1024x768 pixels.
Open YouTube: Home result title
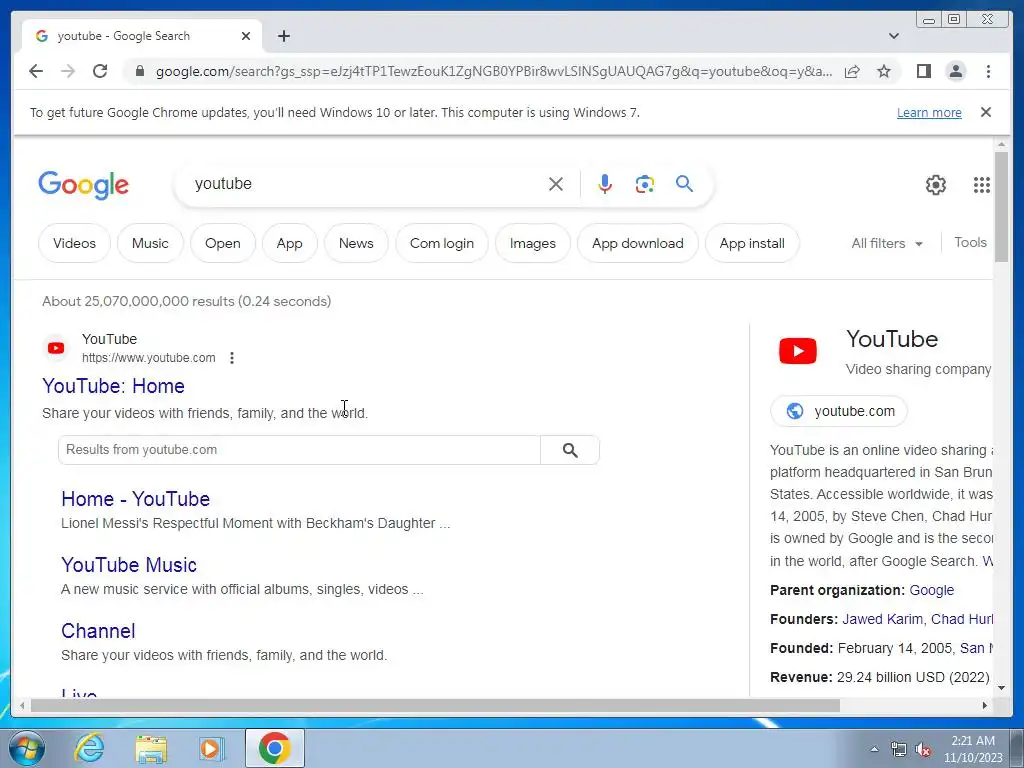[x=113, y=386]
